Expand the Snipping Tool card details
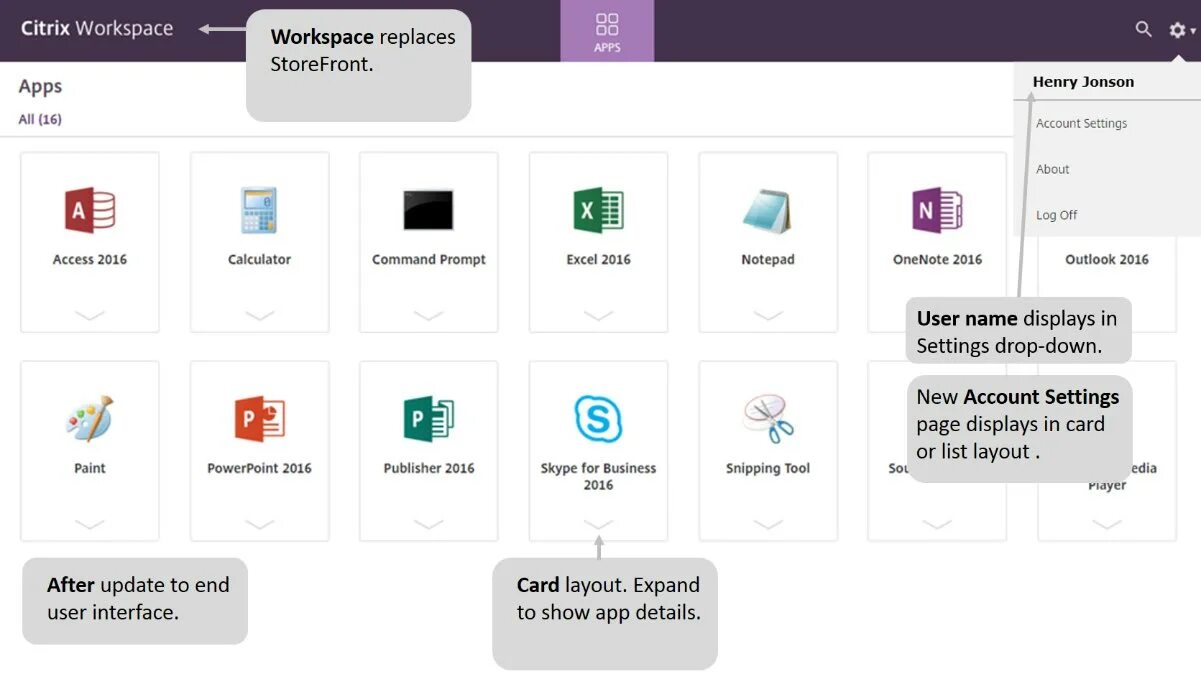The height and width of the screenshot is (674, 1201). coord(767,524)
